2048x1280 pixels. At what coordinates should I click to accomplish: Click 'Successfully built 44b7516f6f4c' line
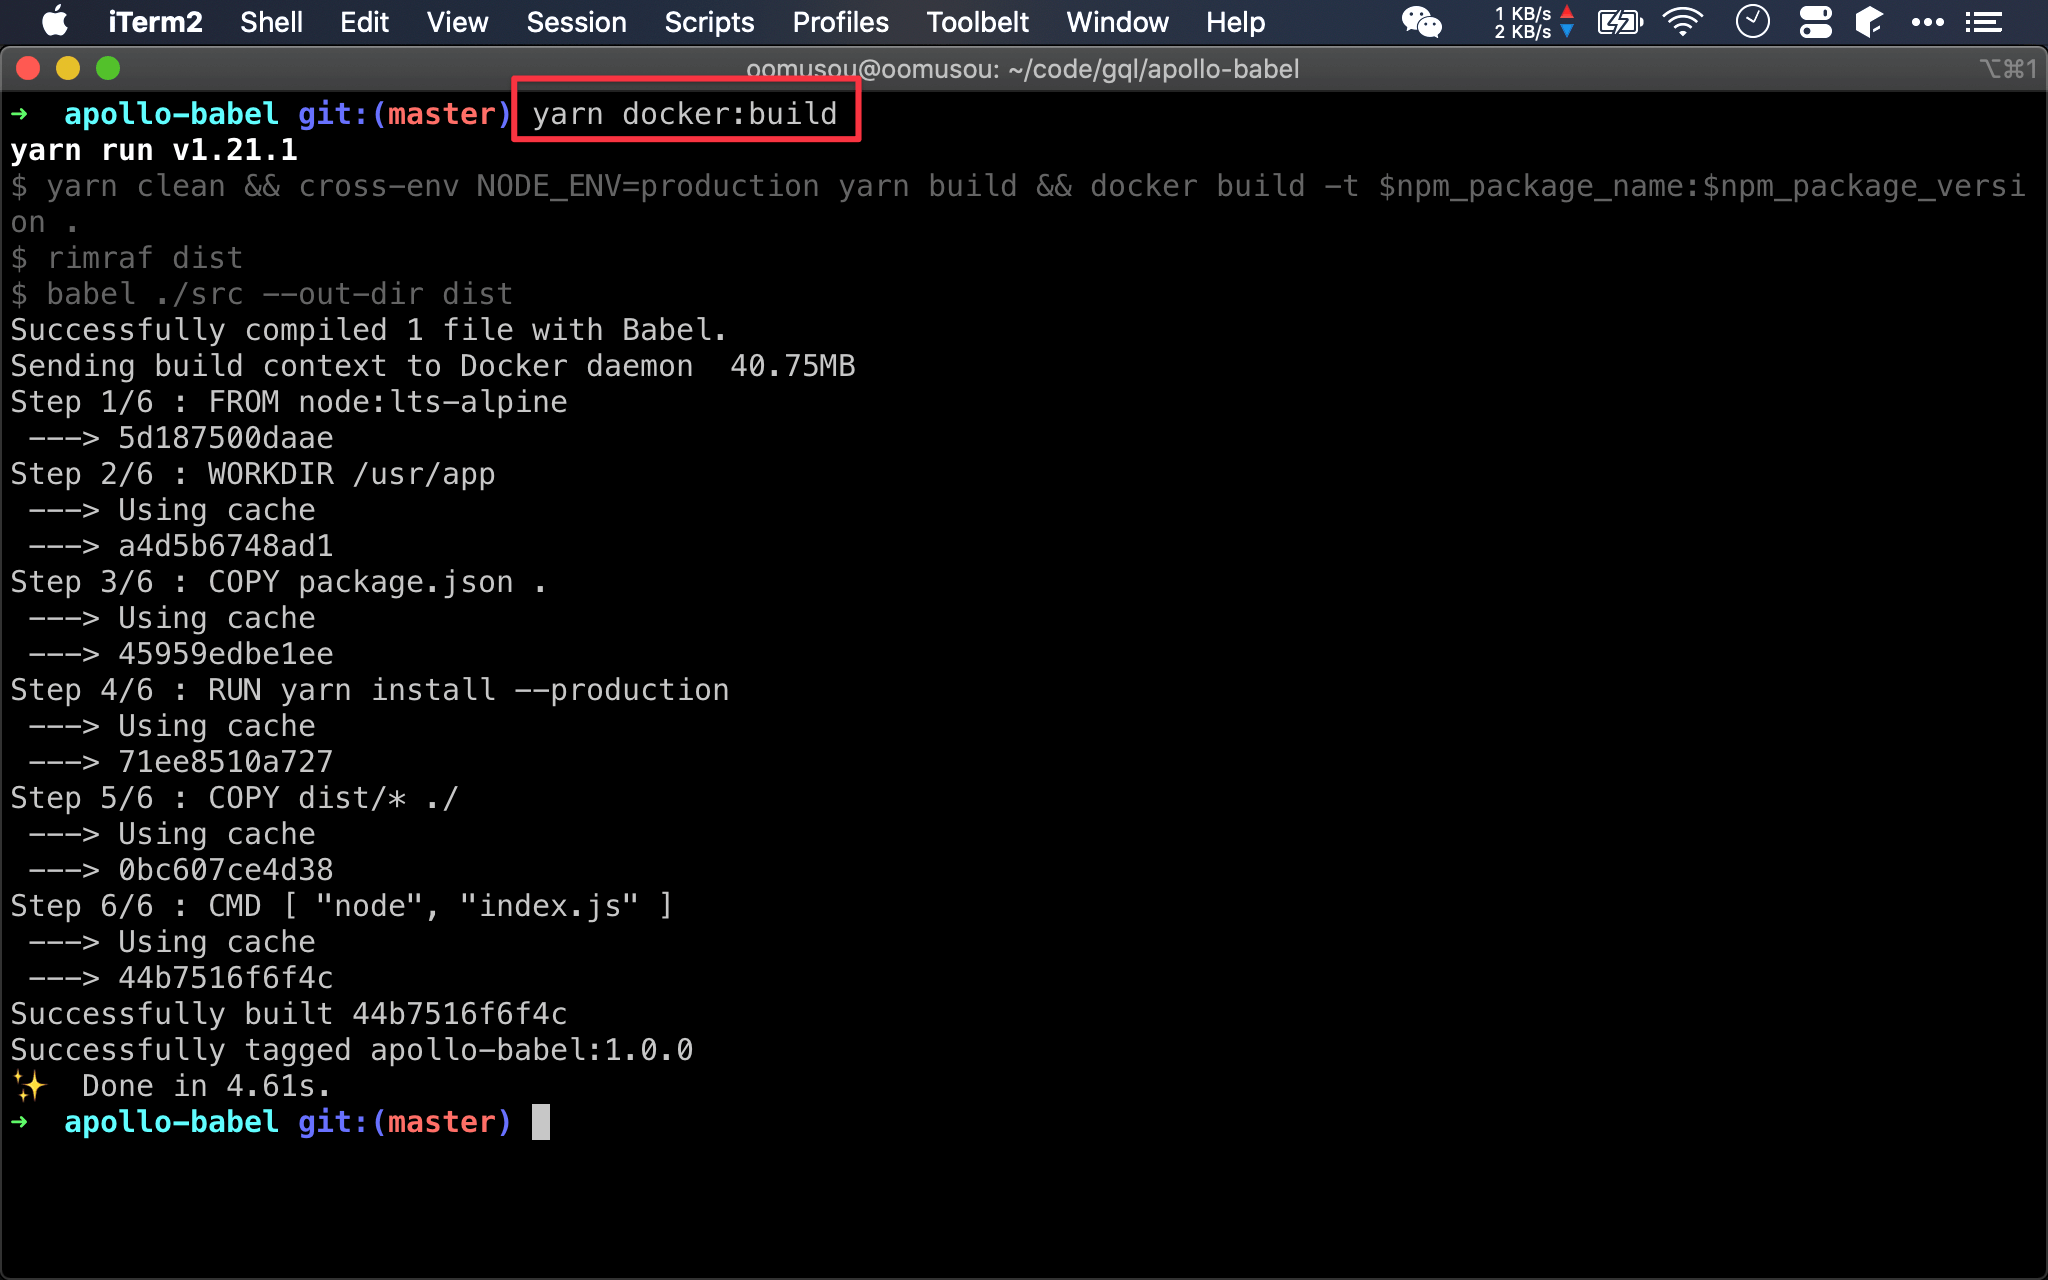pyautogui.click(x=289, y=1014)
